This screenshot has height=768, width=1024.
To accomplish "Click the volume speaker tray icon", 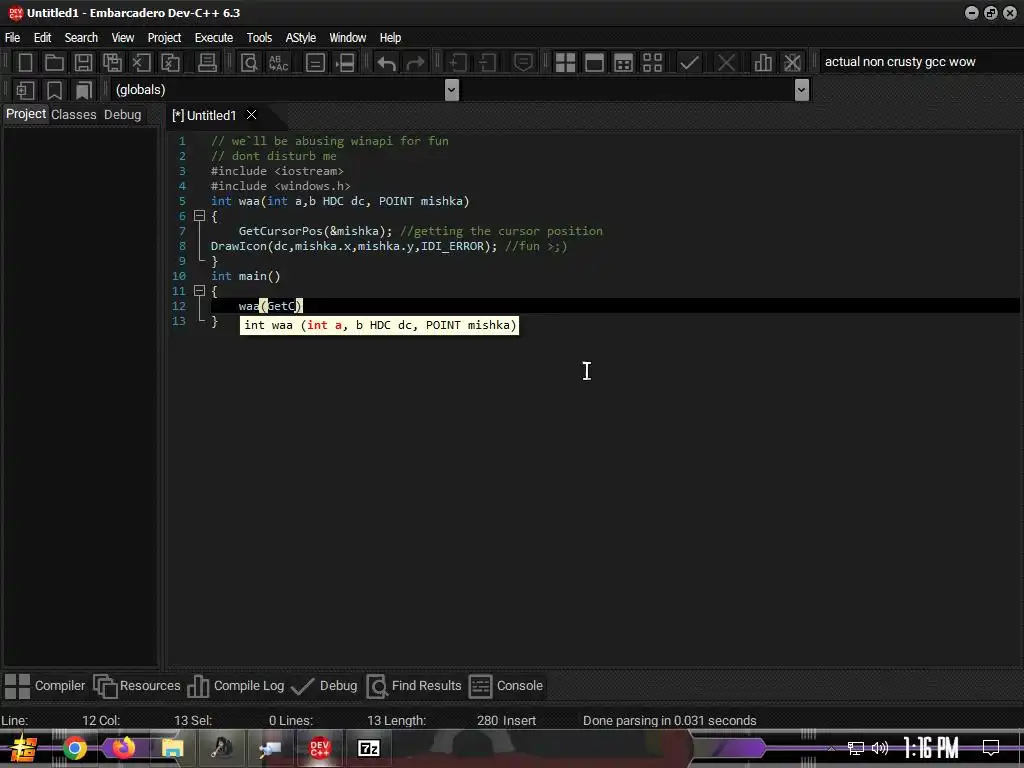I will pyautogui.click(x=880, y=748).
